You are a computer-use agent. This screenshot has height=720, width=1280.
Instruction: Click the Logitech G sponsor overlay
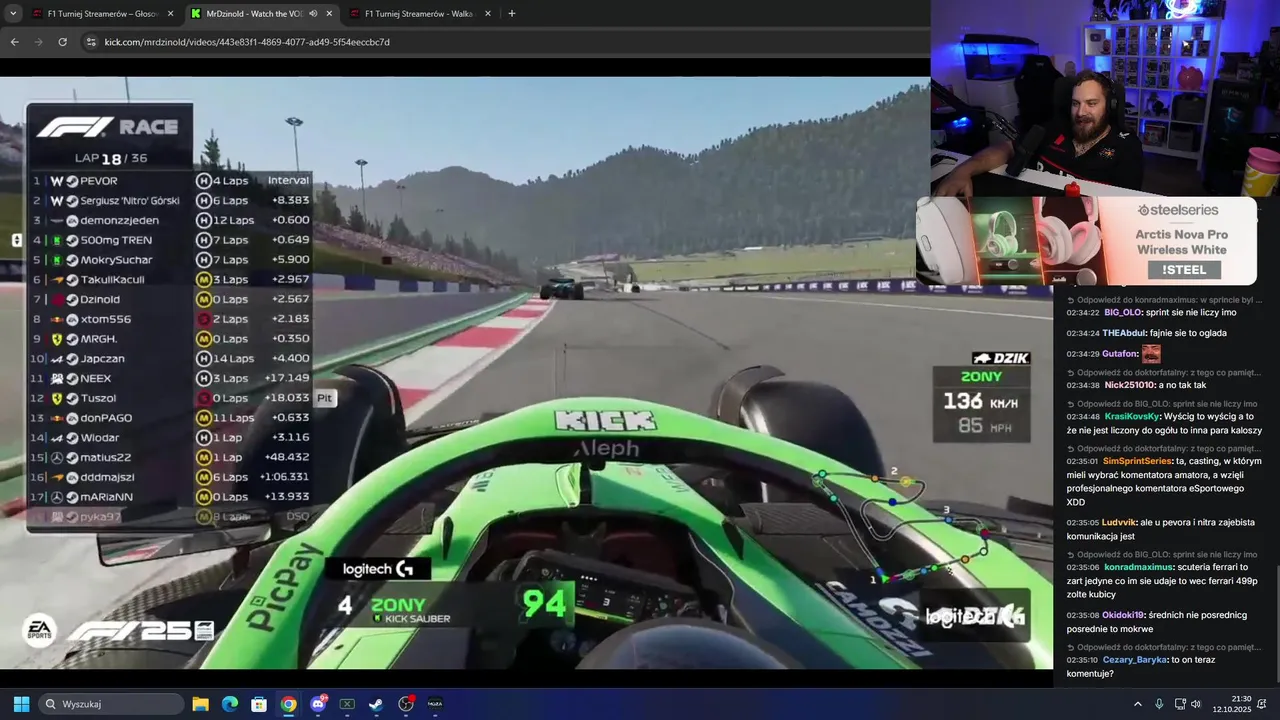pos(378,569)
